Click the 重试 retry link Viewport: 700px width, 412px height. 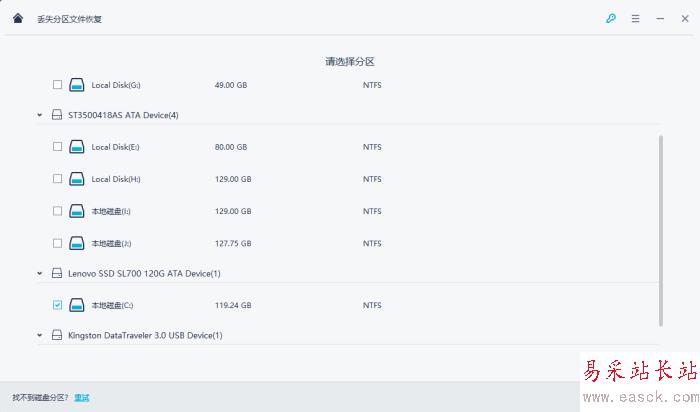point(81,397)
